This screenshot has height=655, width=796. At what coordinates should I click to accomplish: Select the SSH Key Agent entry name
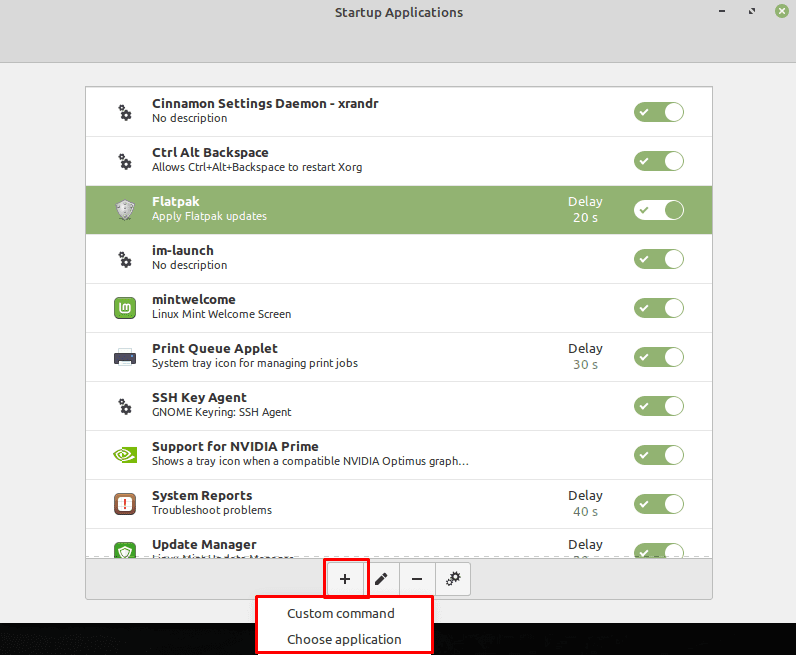pos(199,398)
